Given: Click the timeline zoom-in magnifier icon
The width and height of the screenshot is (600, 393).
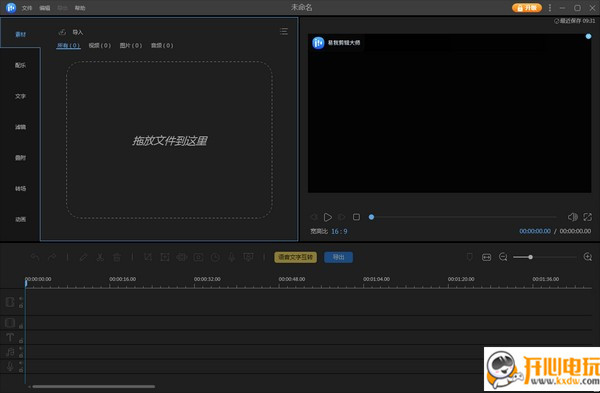Looking at the screenshot, I should click(588, 257).
